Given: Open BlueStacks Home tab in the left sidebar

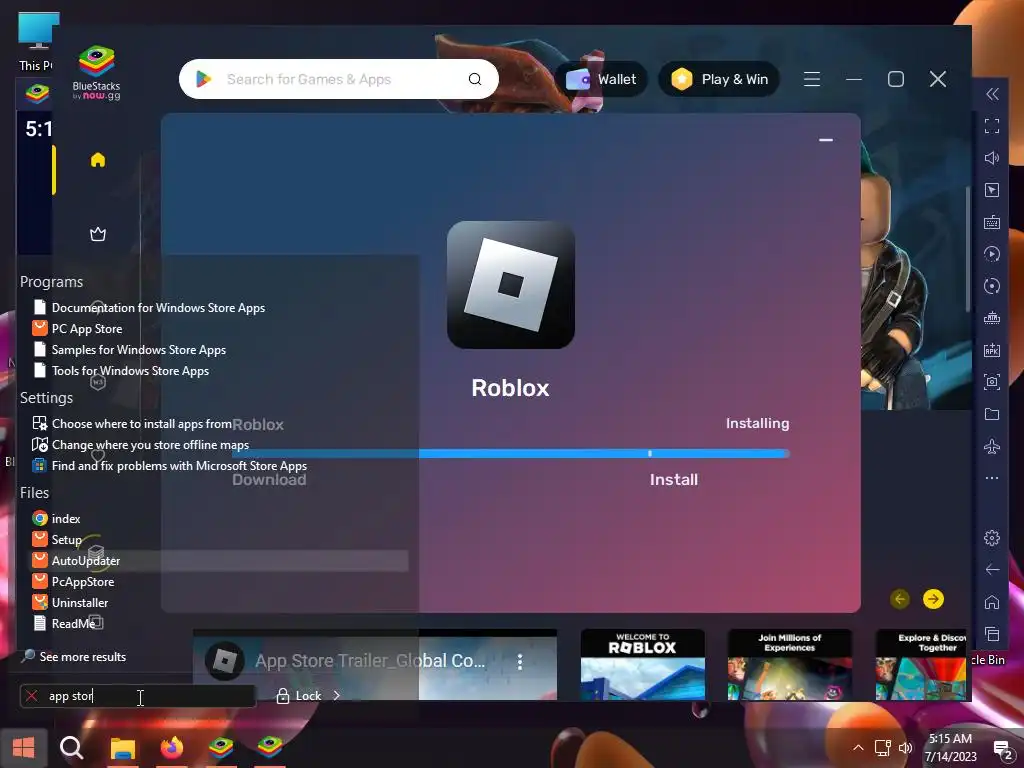Looking at the screenshot, I should (98, 160).
